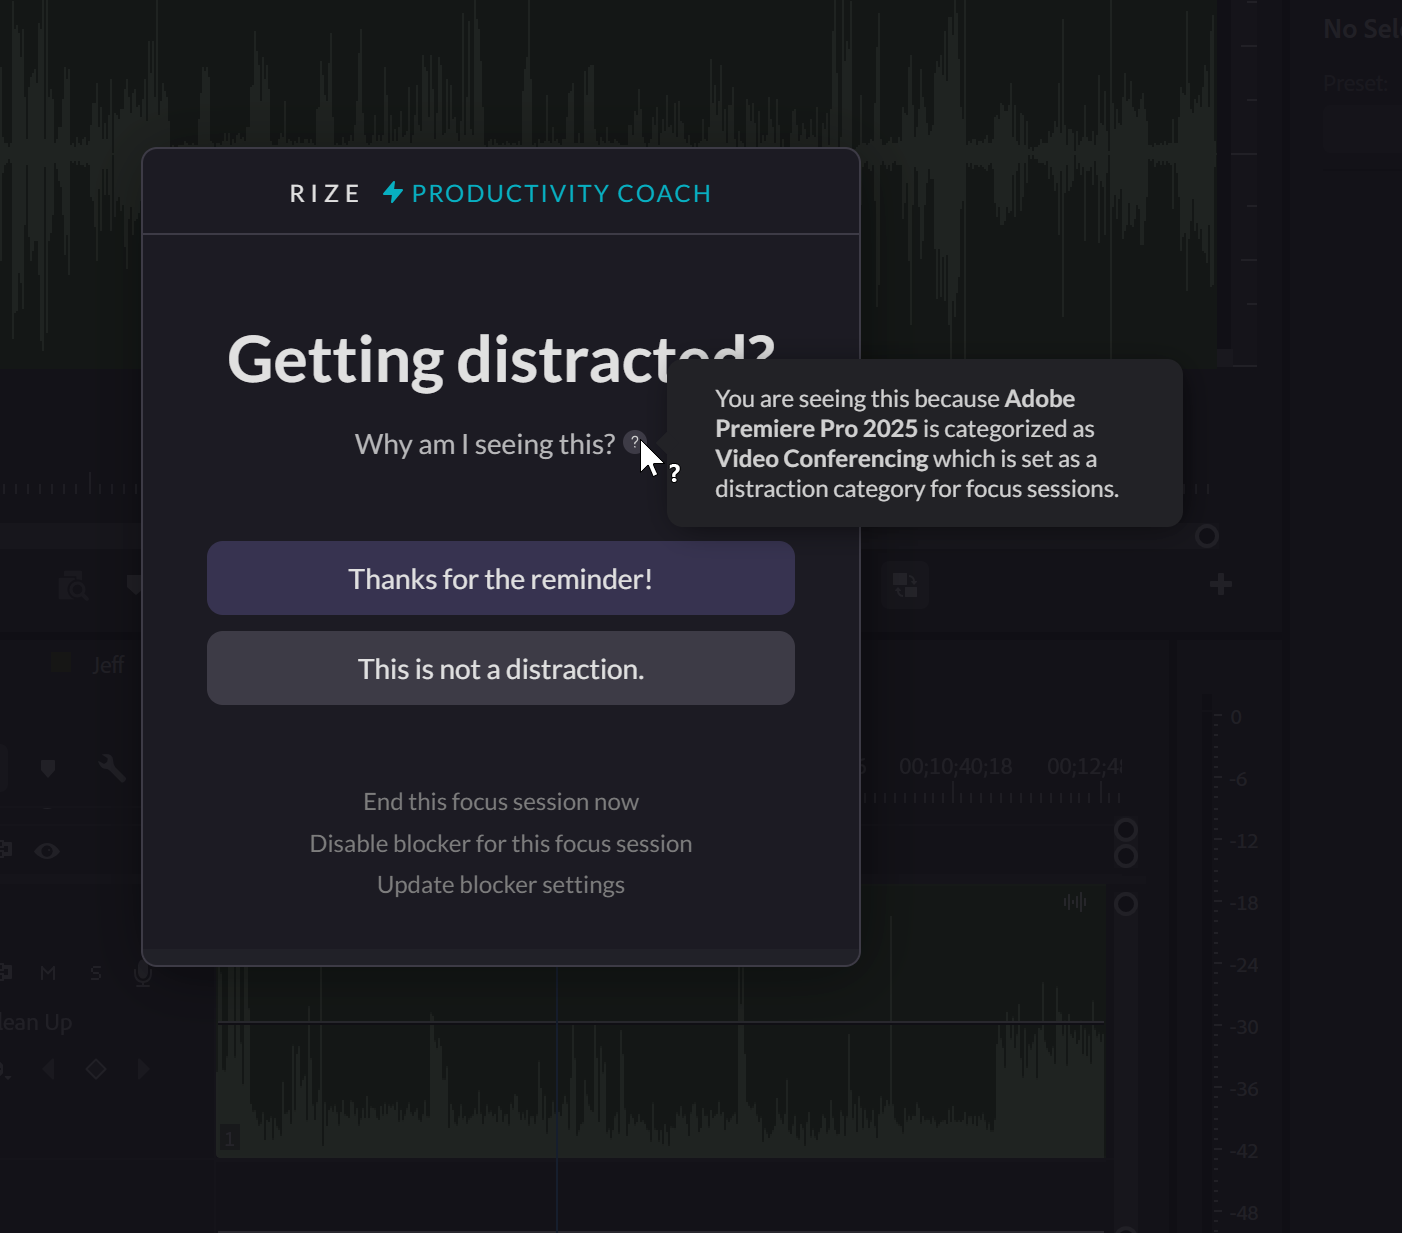Click the 00;10;40;18 mark on the time ruler
This screenshot has height=1233, width=1402.
tap(956, 767)
